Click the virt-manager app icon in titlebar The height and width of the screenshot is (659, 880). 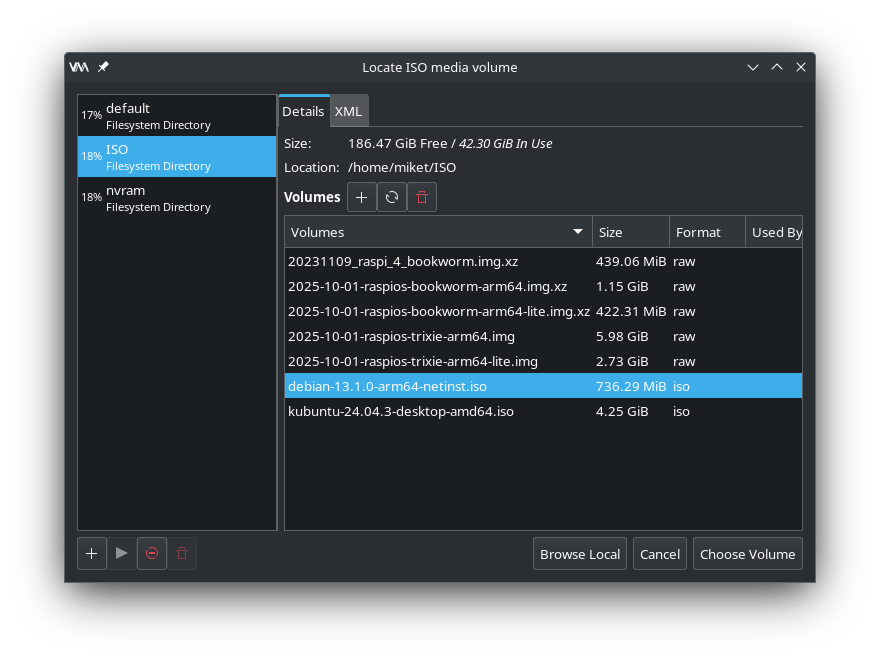click(79, 67)
